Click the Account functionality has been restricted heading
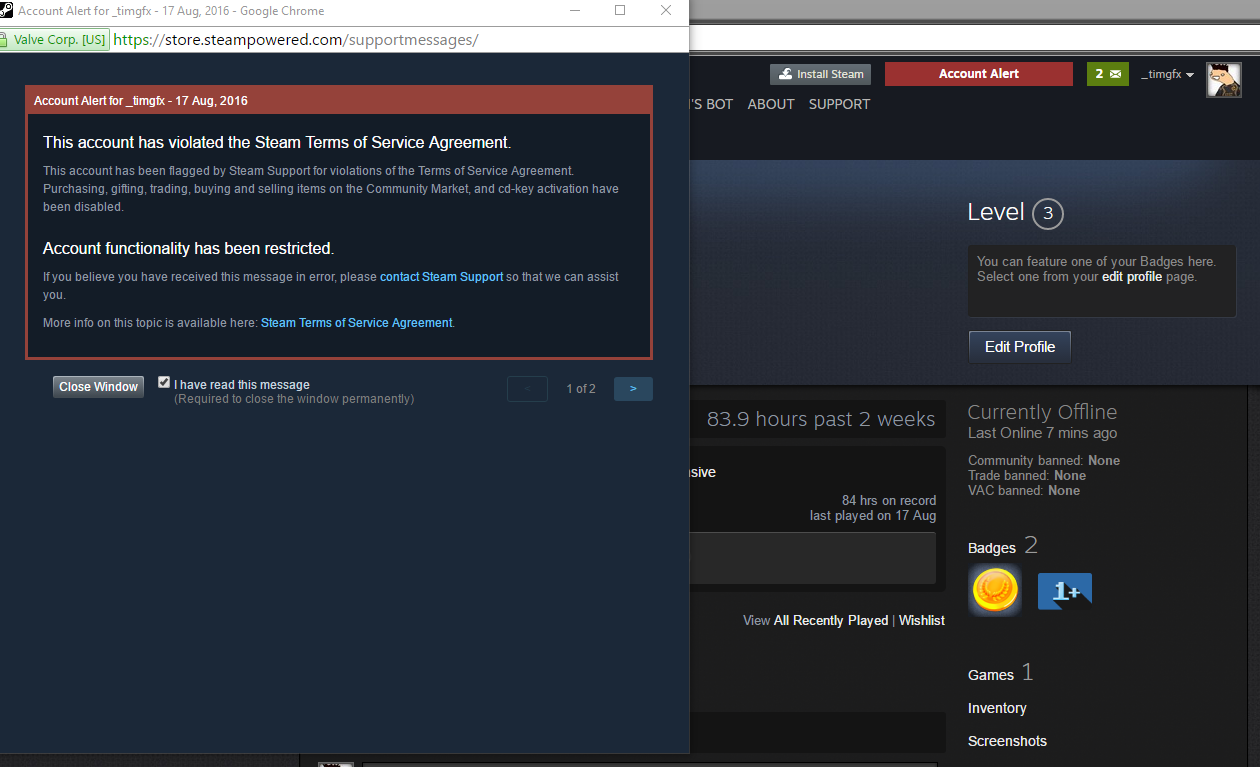 tap(188, 249)
